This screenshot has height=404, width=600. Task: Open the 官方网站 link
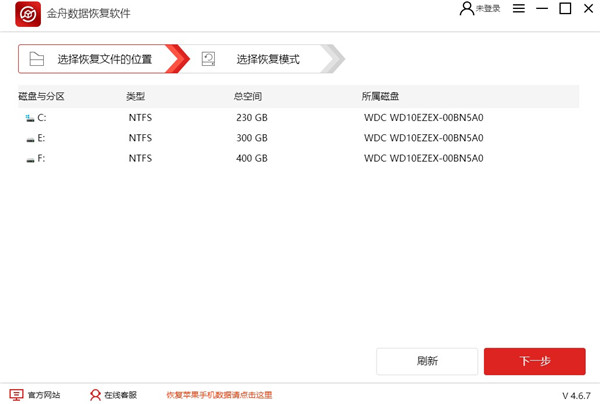point(43,395)
